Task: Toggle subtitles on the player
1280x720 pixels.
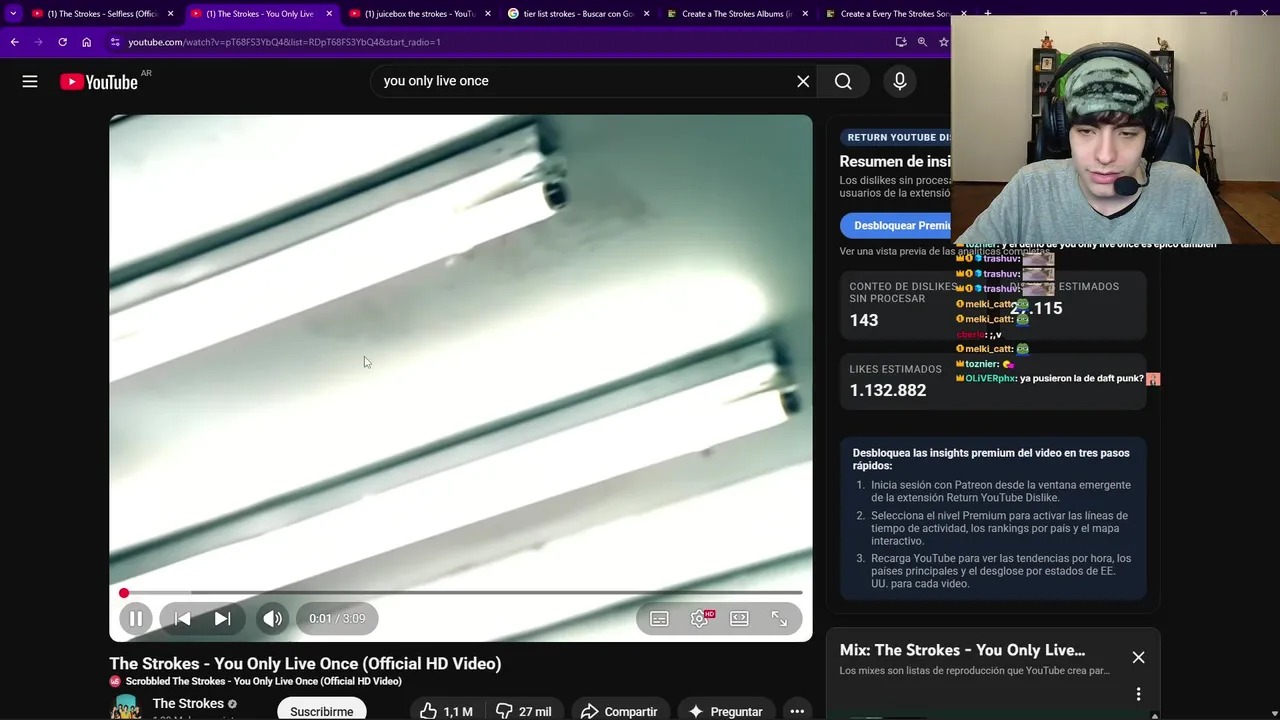Action: 659,619
